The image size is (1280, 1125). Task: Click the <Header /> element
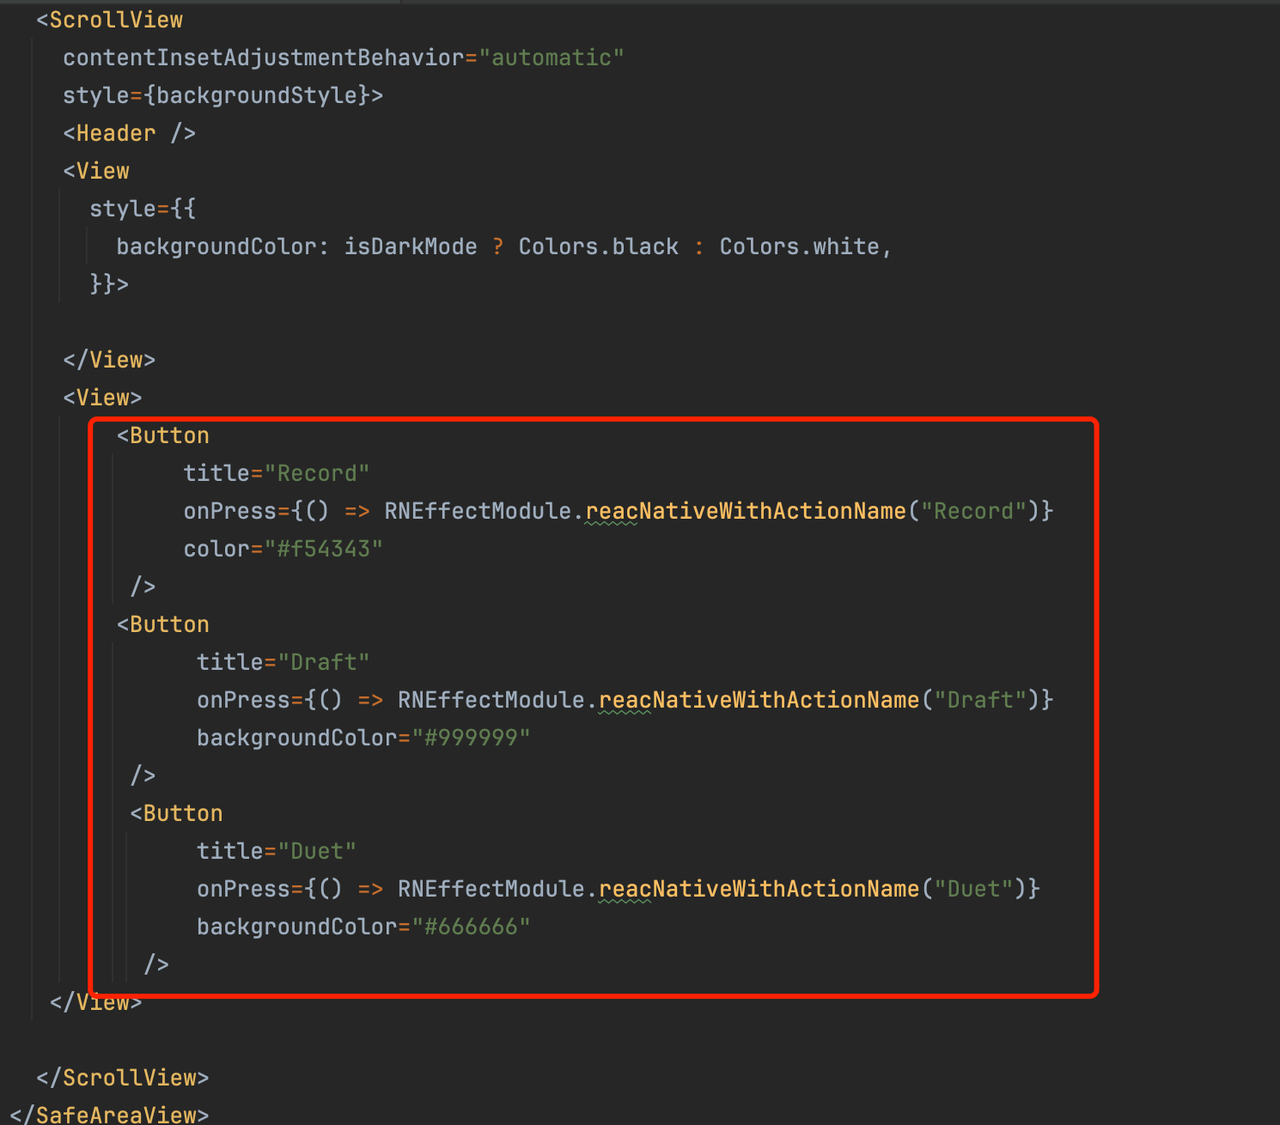(129, 133)
